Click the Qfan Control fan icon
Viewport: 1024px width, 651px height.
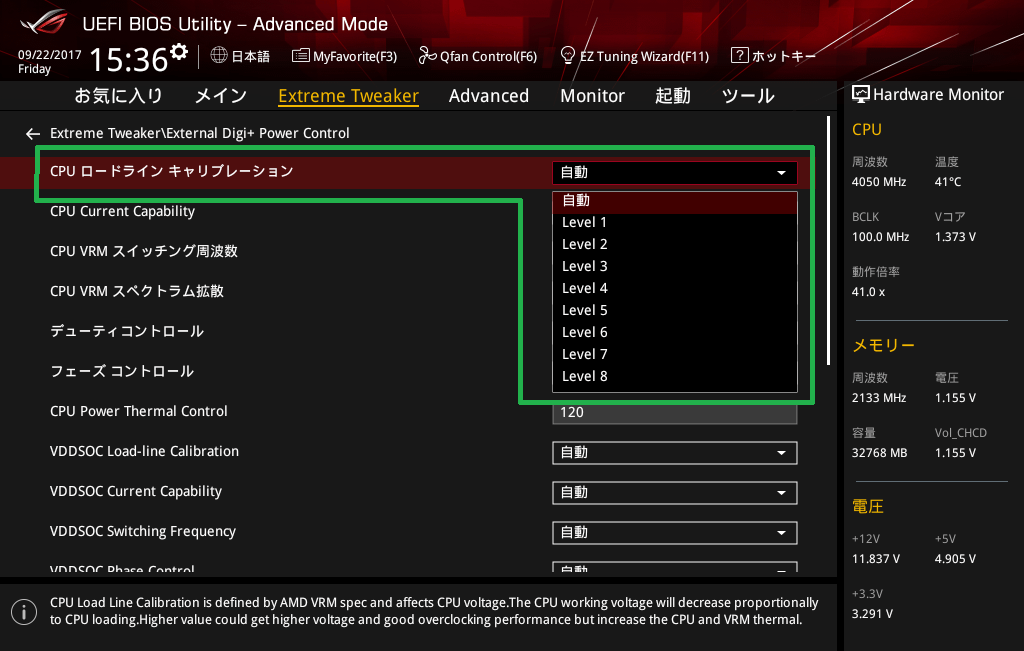pos(427,56)
